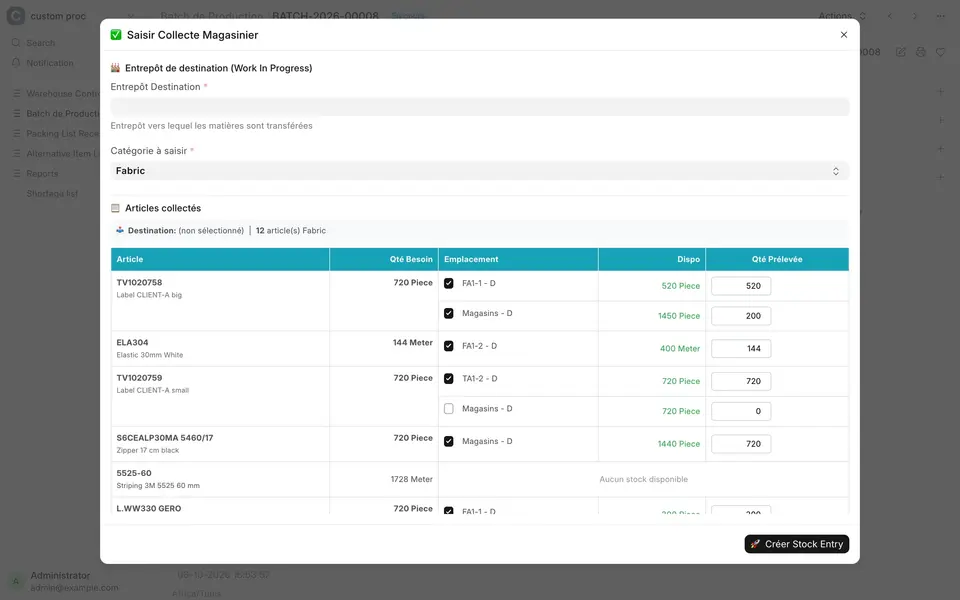Click the Aucun stock disponible message
960x600 pixels.
click(643, 479)
